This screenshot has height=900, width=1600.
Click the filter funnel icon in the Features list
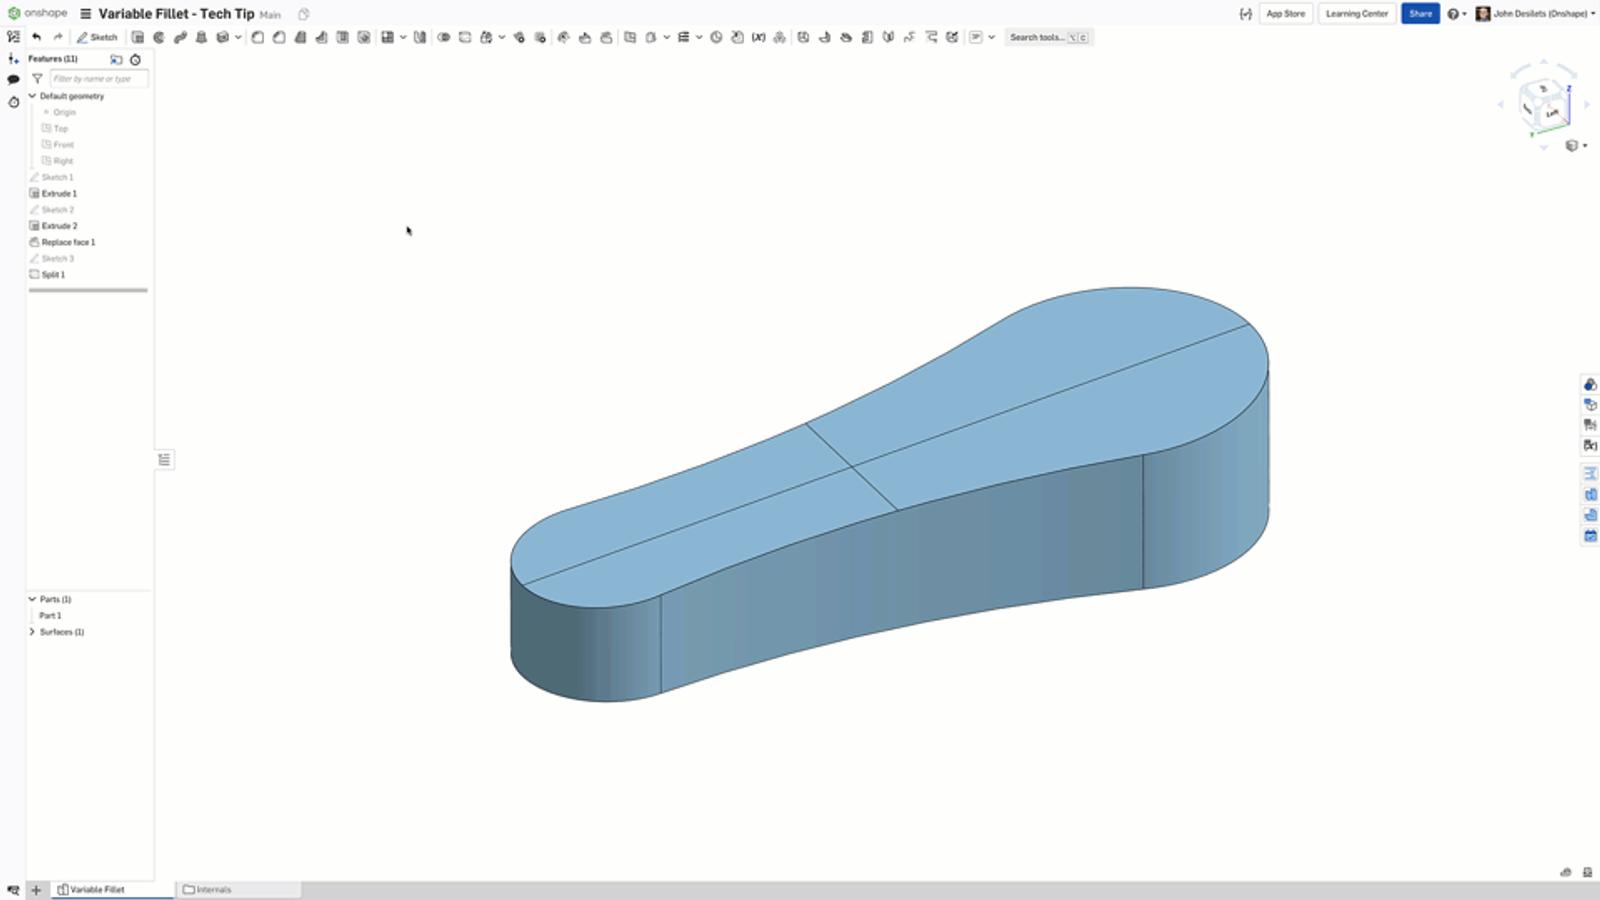pos(37,79)
